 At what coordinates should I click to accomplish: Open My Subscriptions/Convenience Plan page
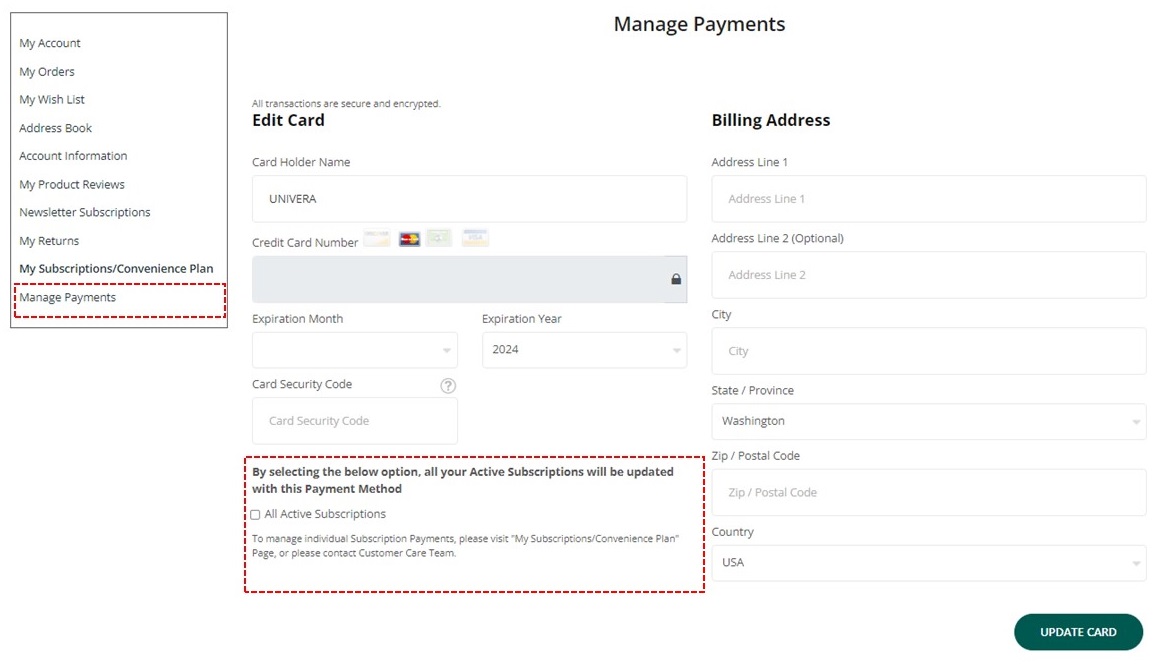[116, 269]
